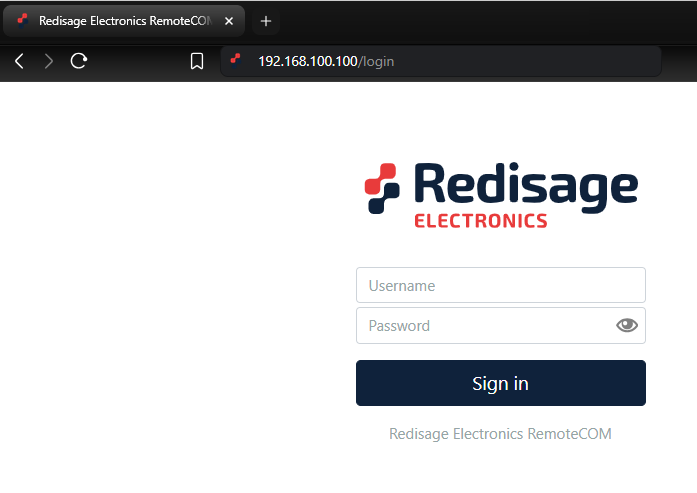Click the red ELECTRONICS text in logo
The height and width of the screenshot is (493, 697).
[x=481, y=220]
